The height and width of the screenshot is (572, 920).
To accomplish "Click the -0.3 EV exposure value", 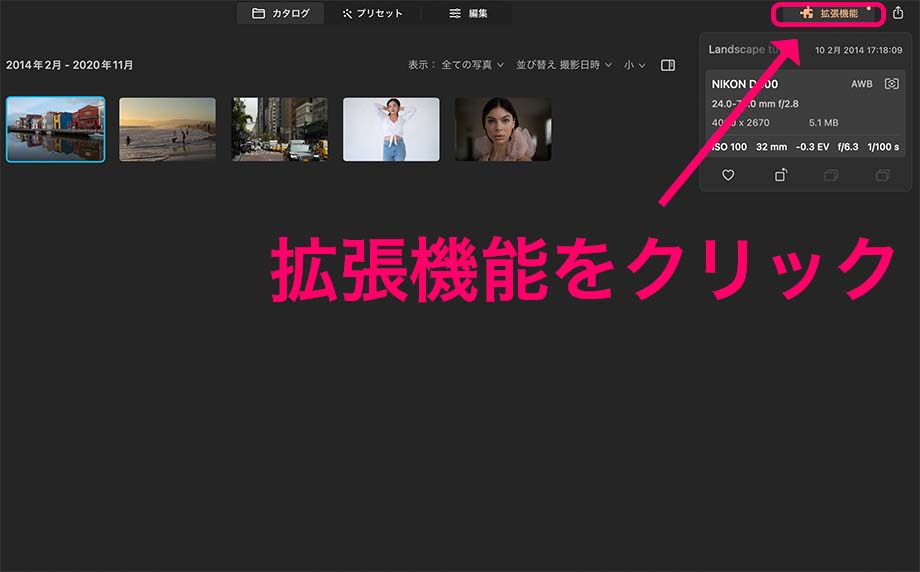I will pyautogui.click(x=813, y=147).
